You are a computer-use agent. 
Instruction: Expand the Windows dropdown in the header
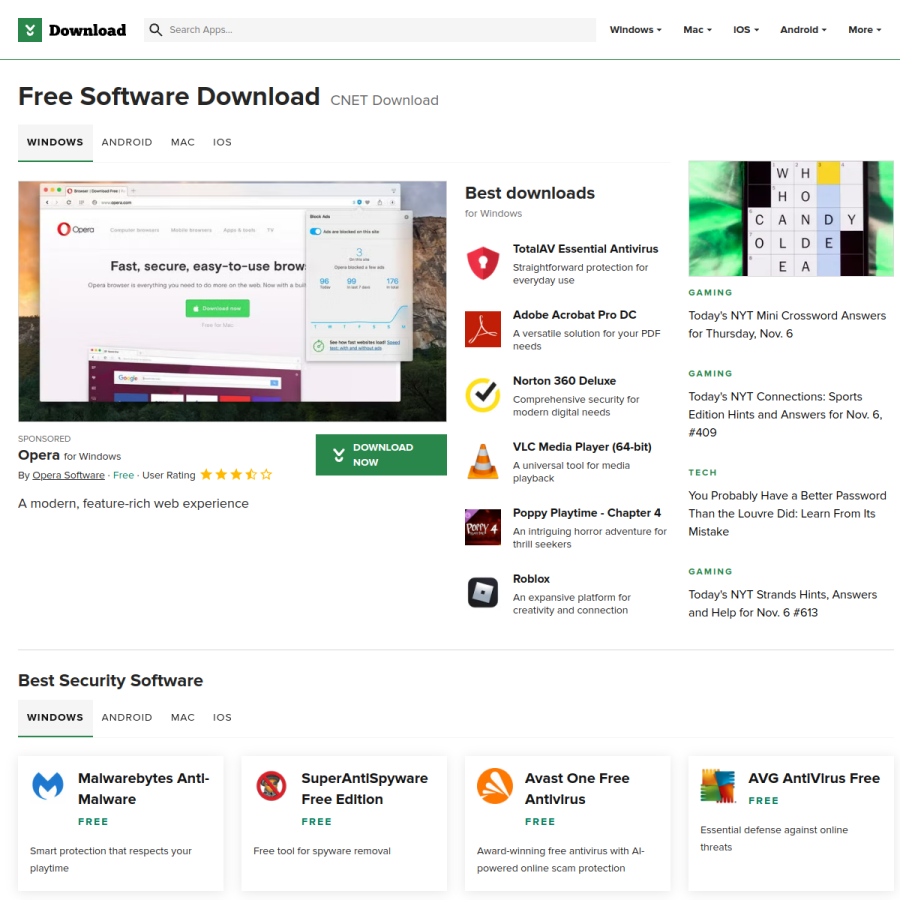click(635, 30)
